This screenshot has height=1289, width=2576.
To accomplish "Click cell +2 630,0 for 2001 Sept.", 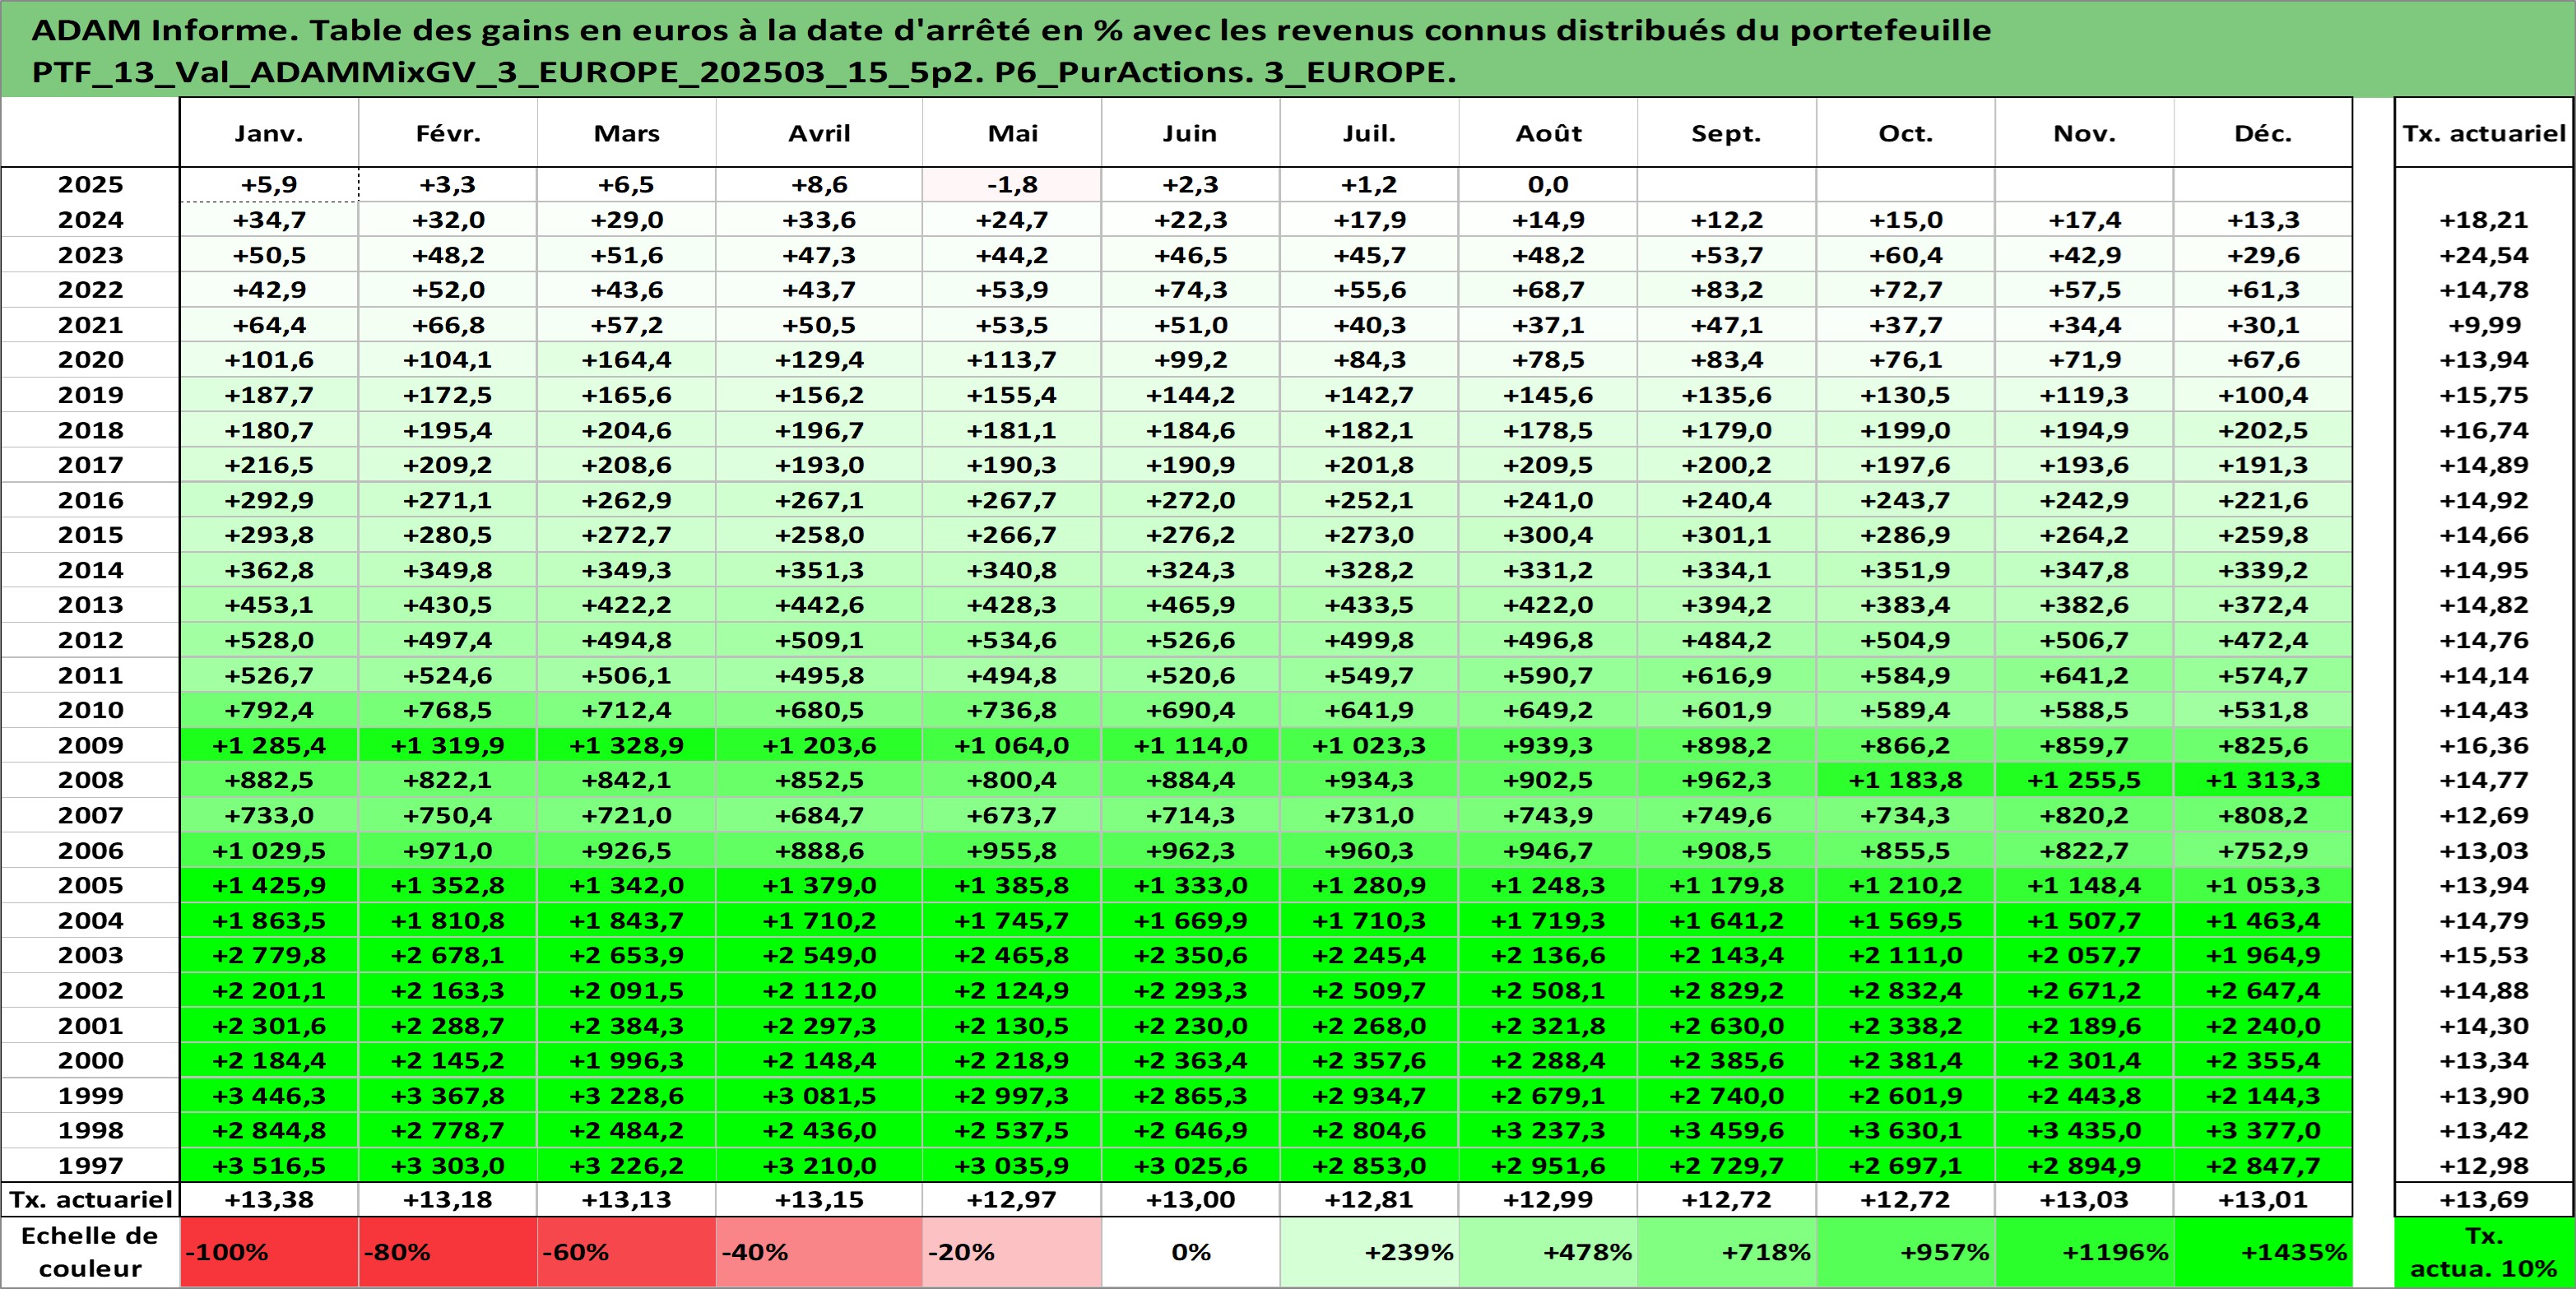I will (1727, 1025).
